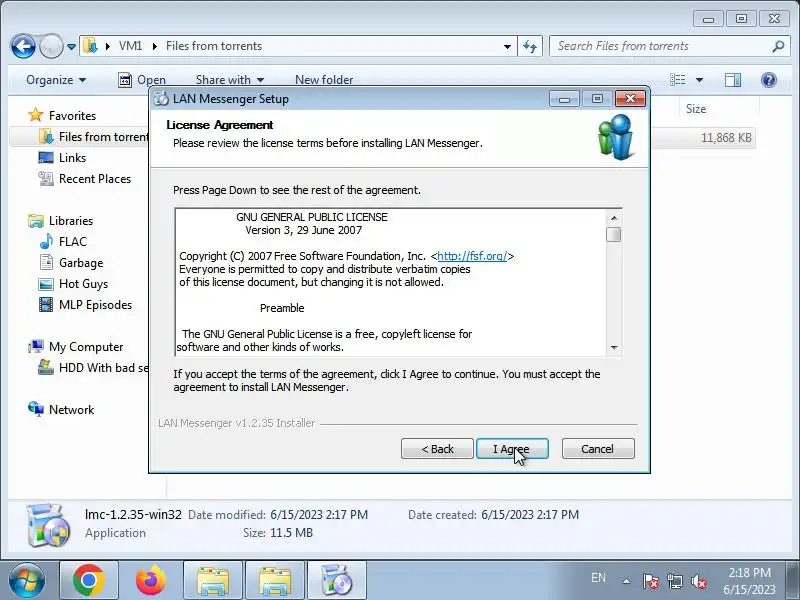Open the Organize menu
Viewport: 800px width, 600px height.
click(56, 80)
